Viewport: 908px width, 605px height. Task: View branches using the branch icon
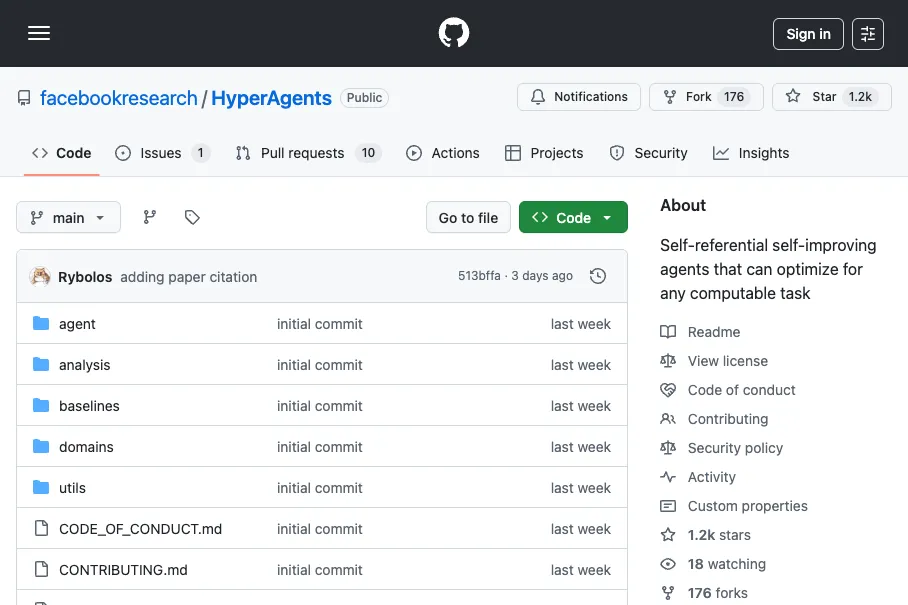(x=150, y=217)
